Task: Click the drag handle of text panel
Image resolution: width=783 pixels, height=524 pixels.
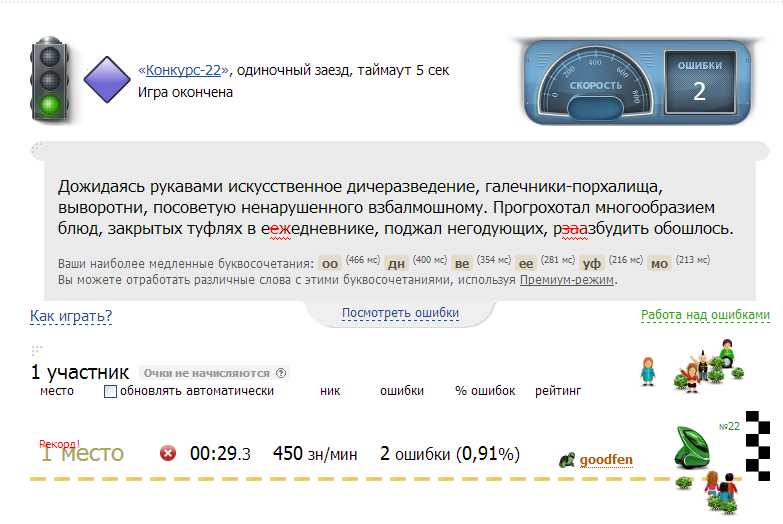Action: pos(37,148)
